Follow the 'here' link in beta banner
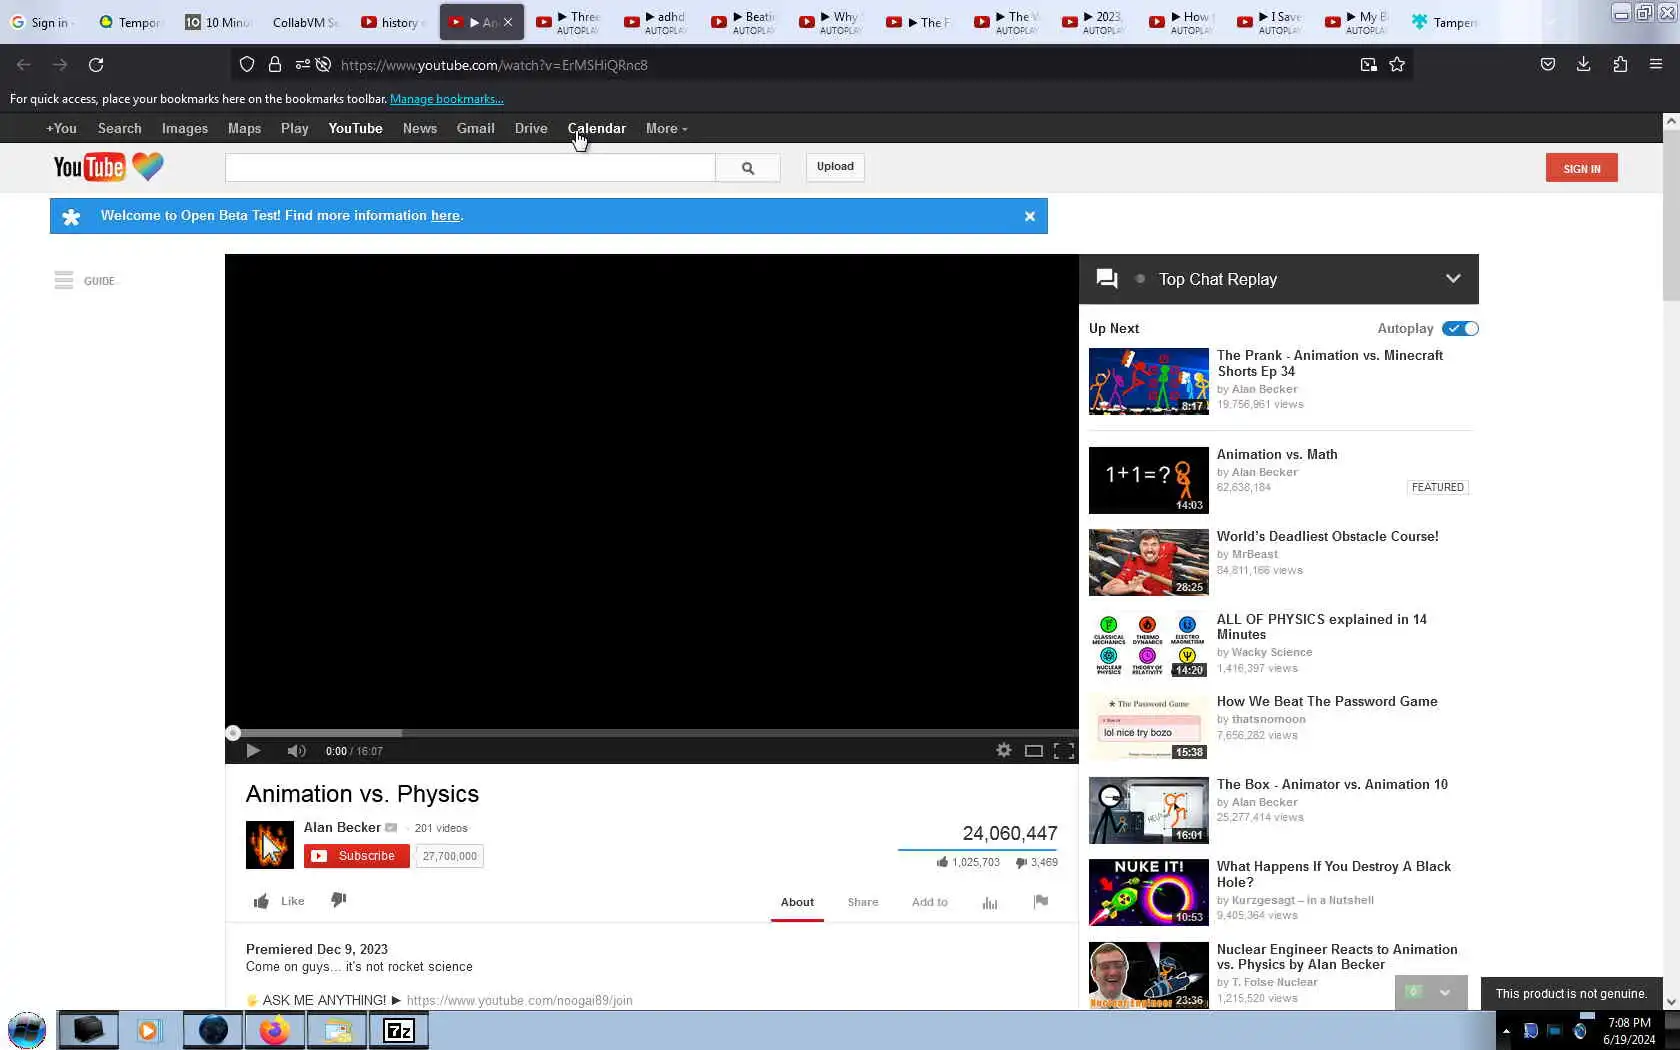 click(x=445, y=216)
